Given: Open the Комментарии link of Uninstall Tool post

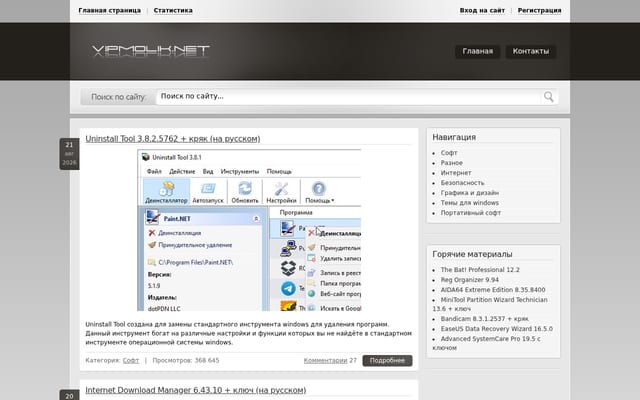Looking at the screenshot, I should point(325,360).
